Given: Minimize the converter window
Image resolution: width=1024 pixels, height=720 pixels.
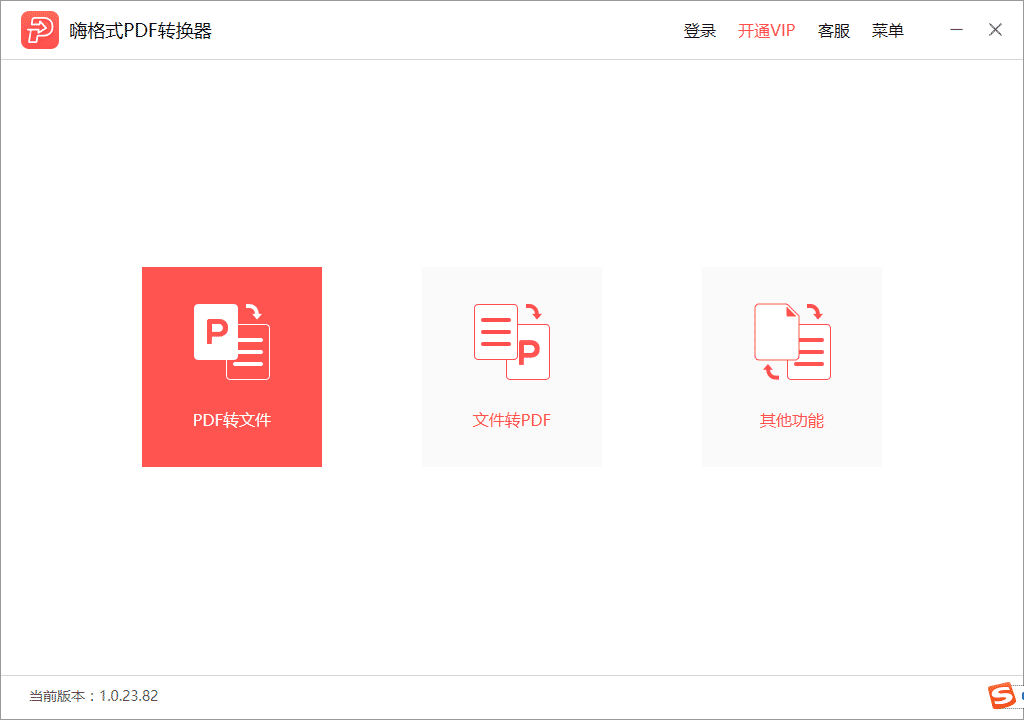Looking at the screenshot, I should click(956, 30).
